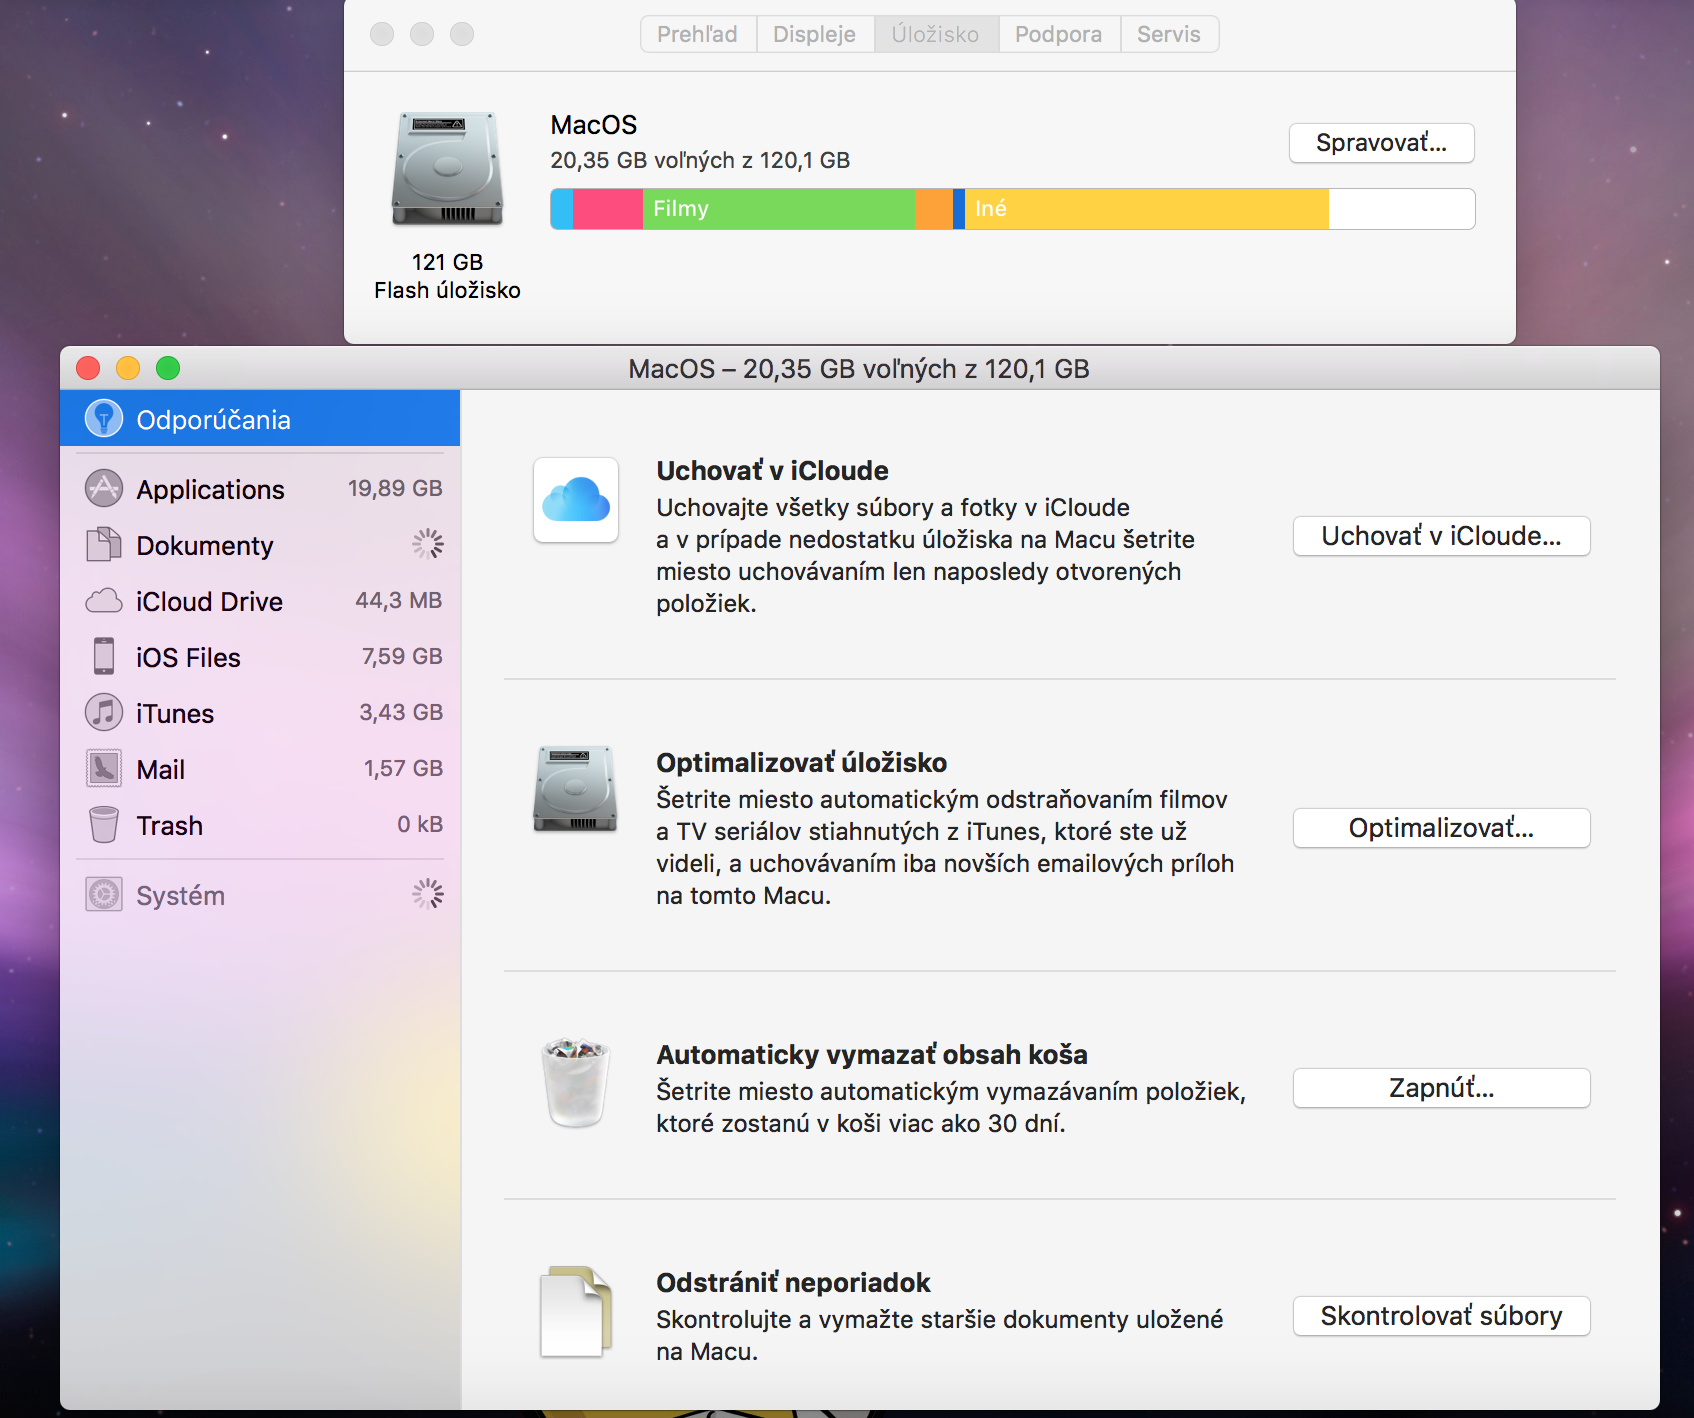1694x1418 pixels.
Task: Click the Uchovať v iCloude... button
Action: 1442,536
